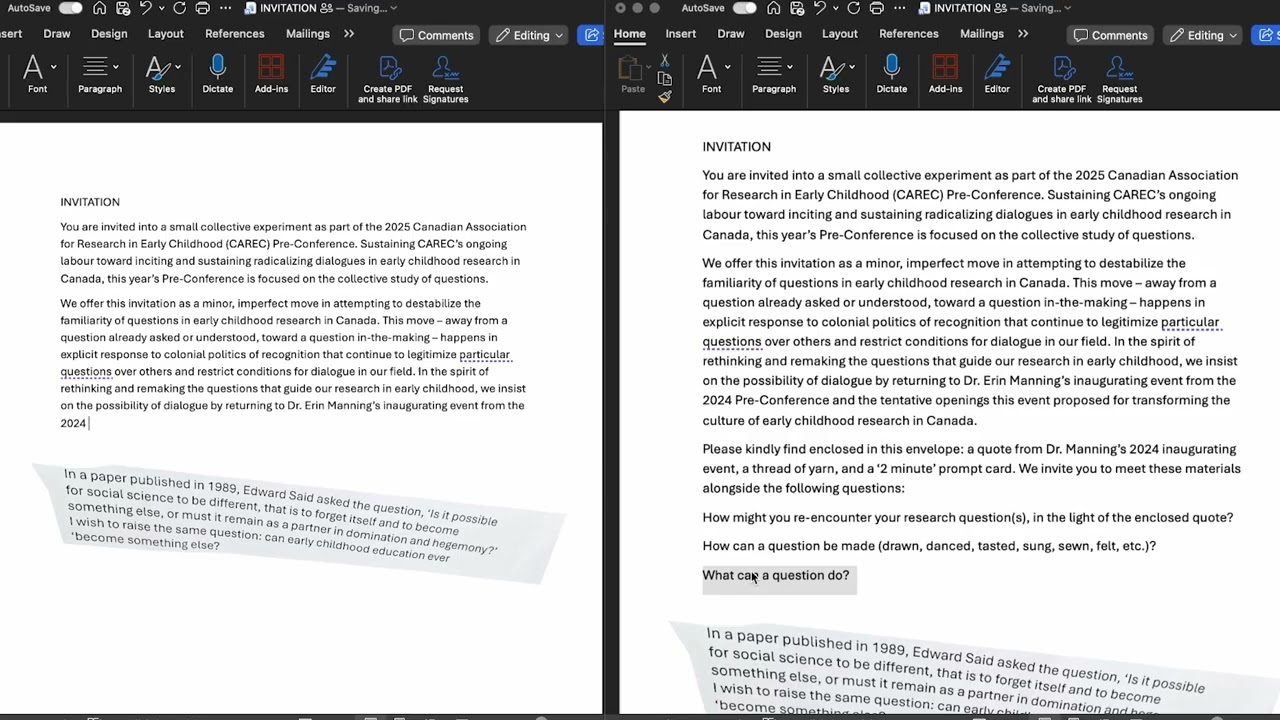Click Create PDF and share link in left window

coord(388,78)
